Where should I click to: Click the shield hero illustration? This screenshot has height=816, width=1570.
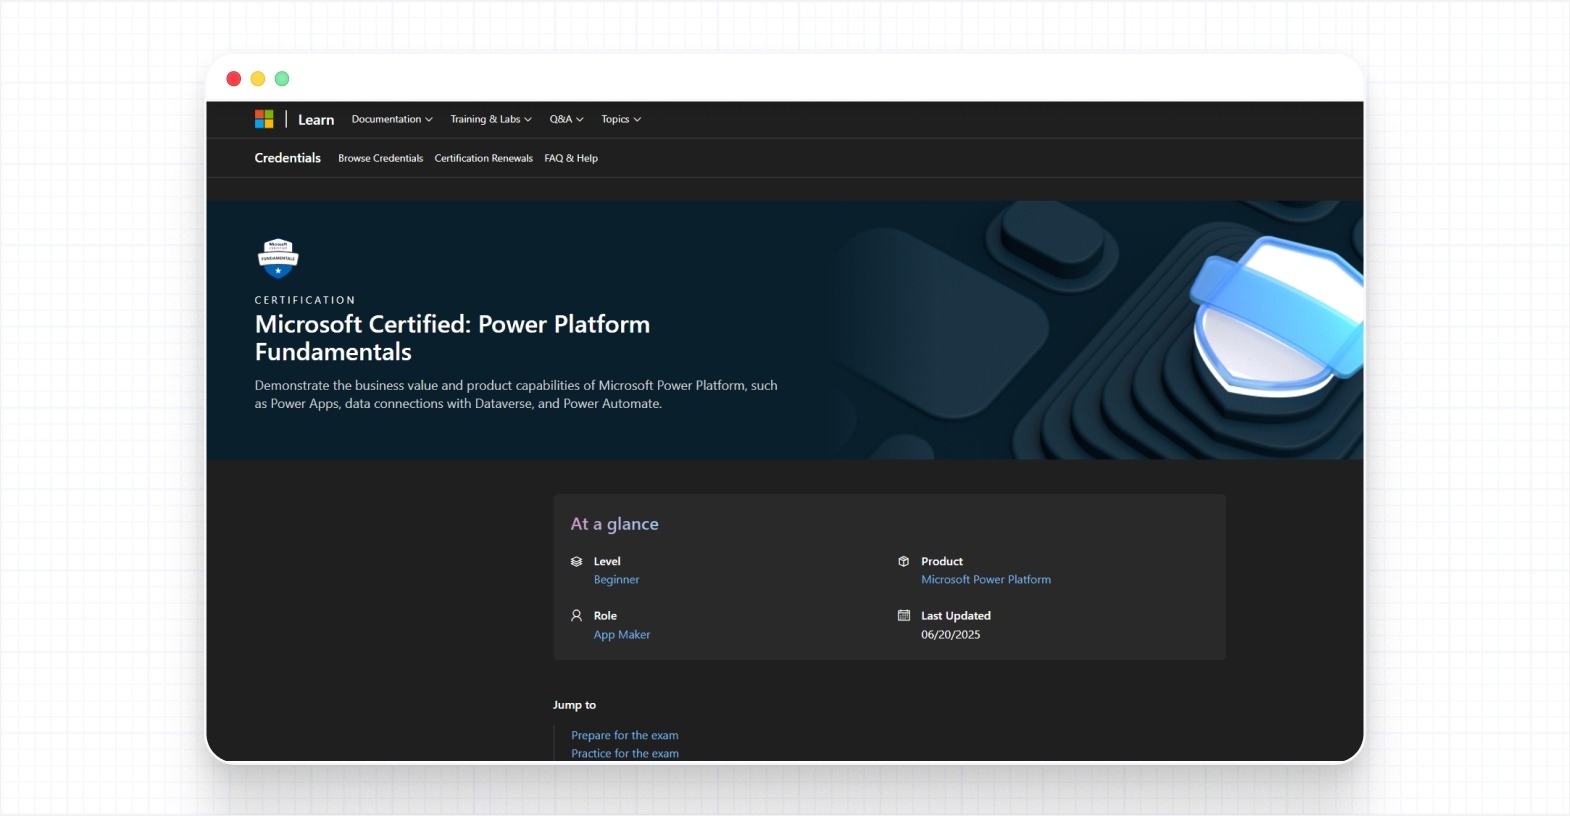1277,316
